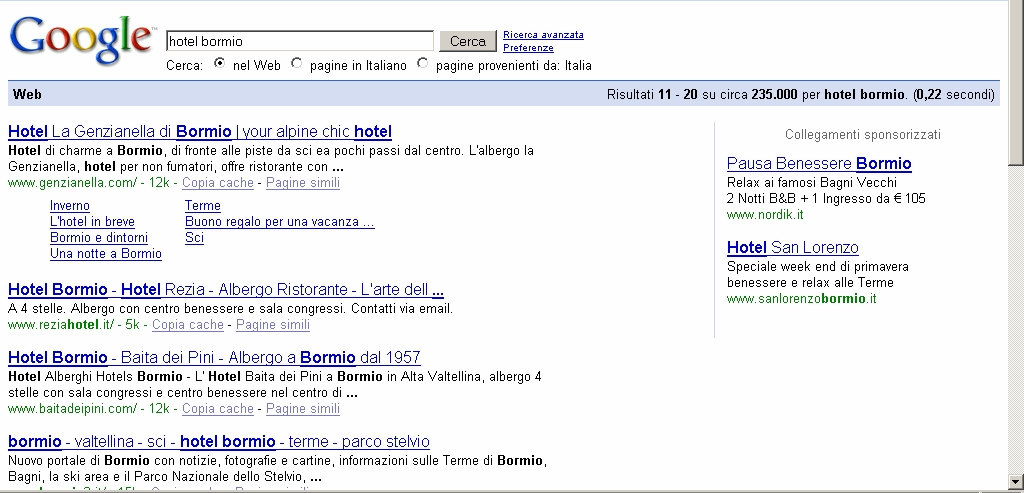
Task: Choose 'pagine provenienti da: Italia' radio button
Action: click(423, 64)
